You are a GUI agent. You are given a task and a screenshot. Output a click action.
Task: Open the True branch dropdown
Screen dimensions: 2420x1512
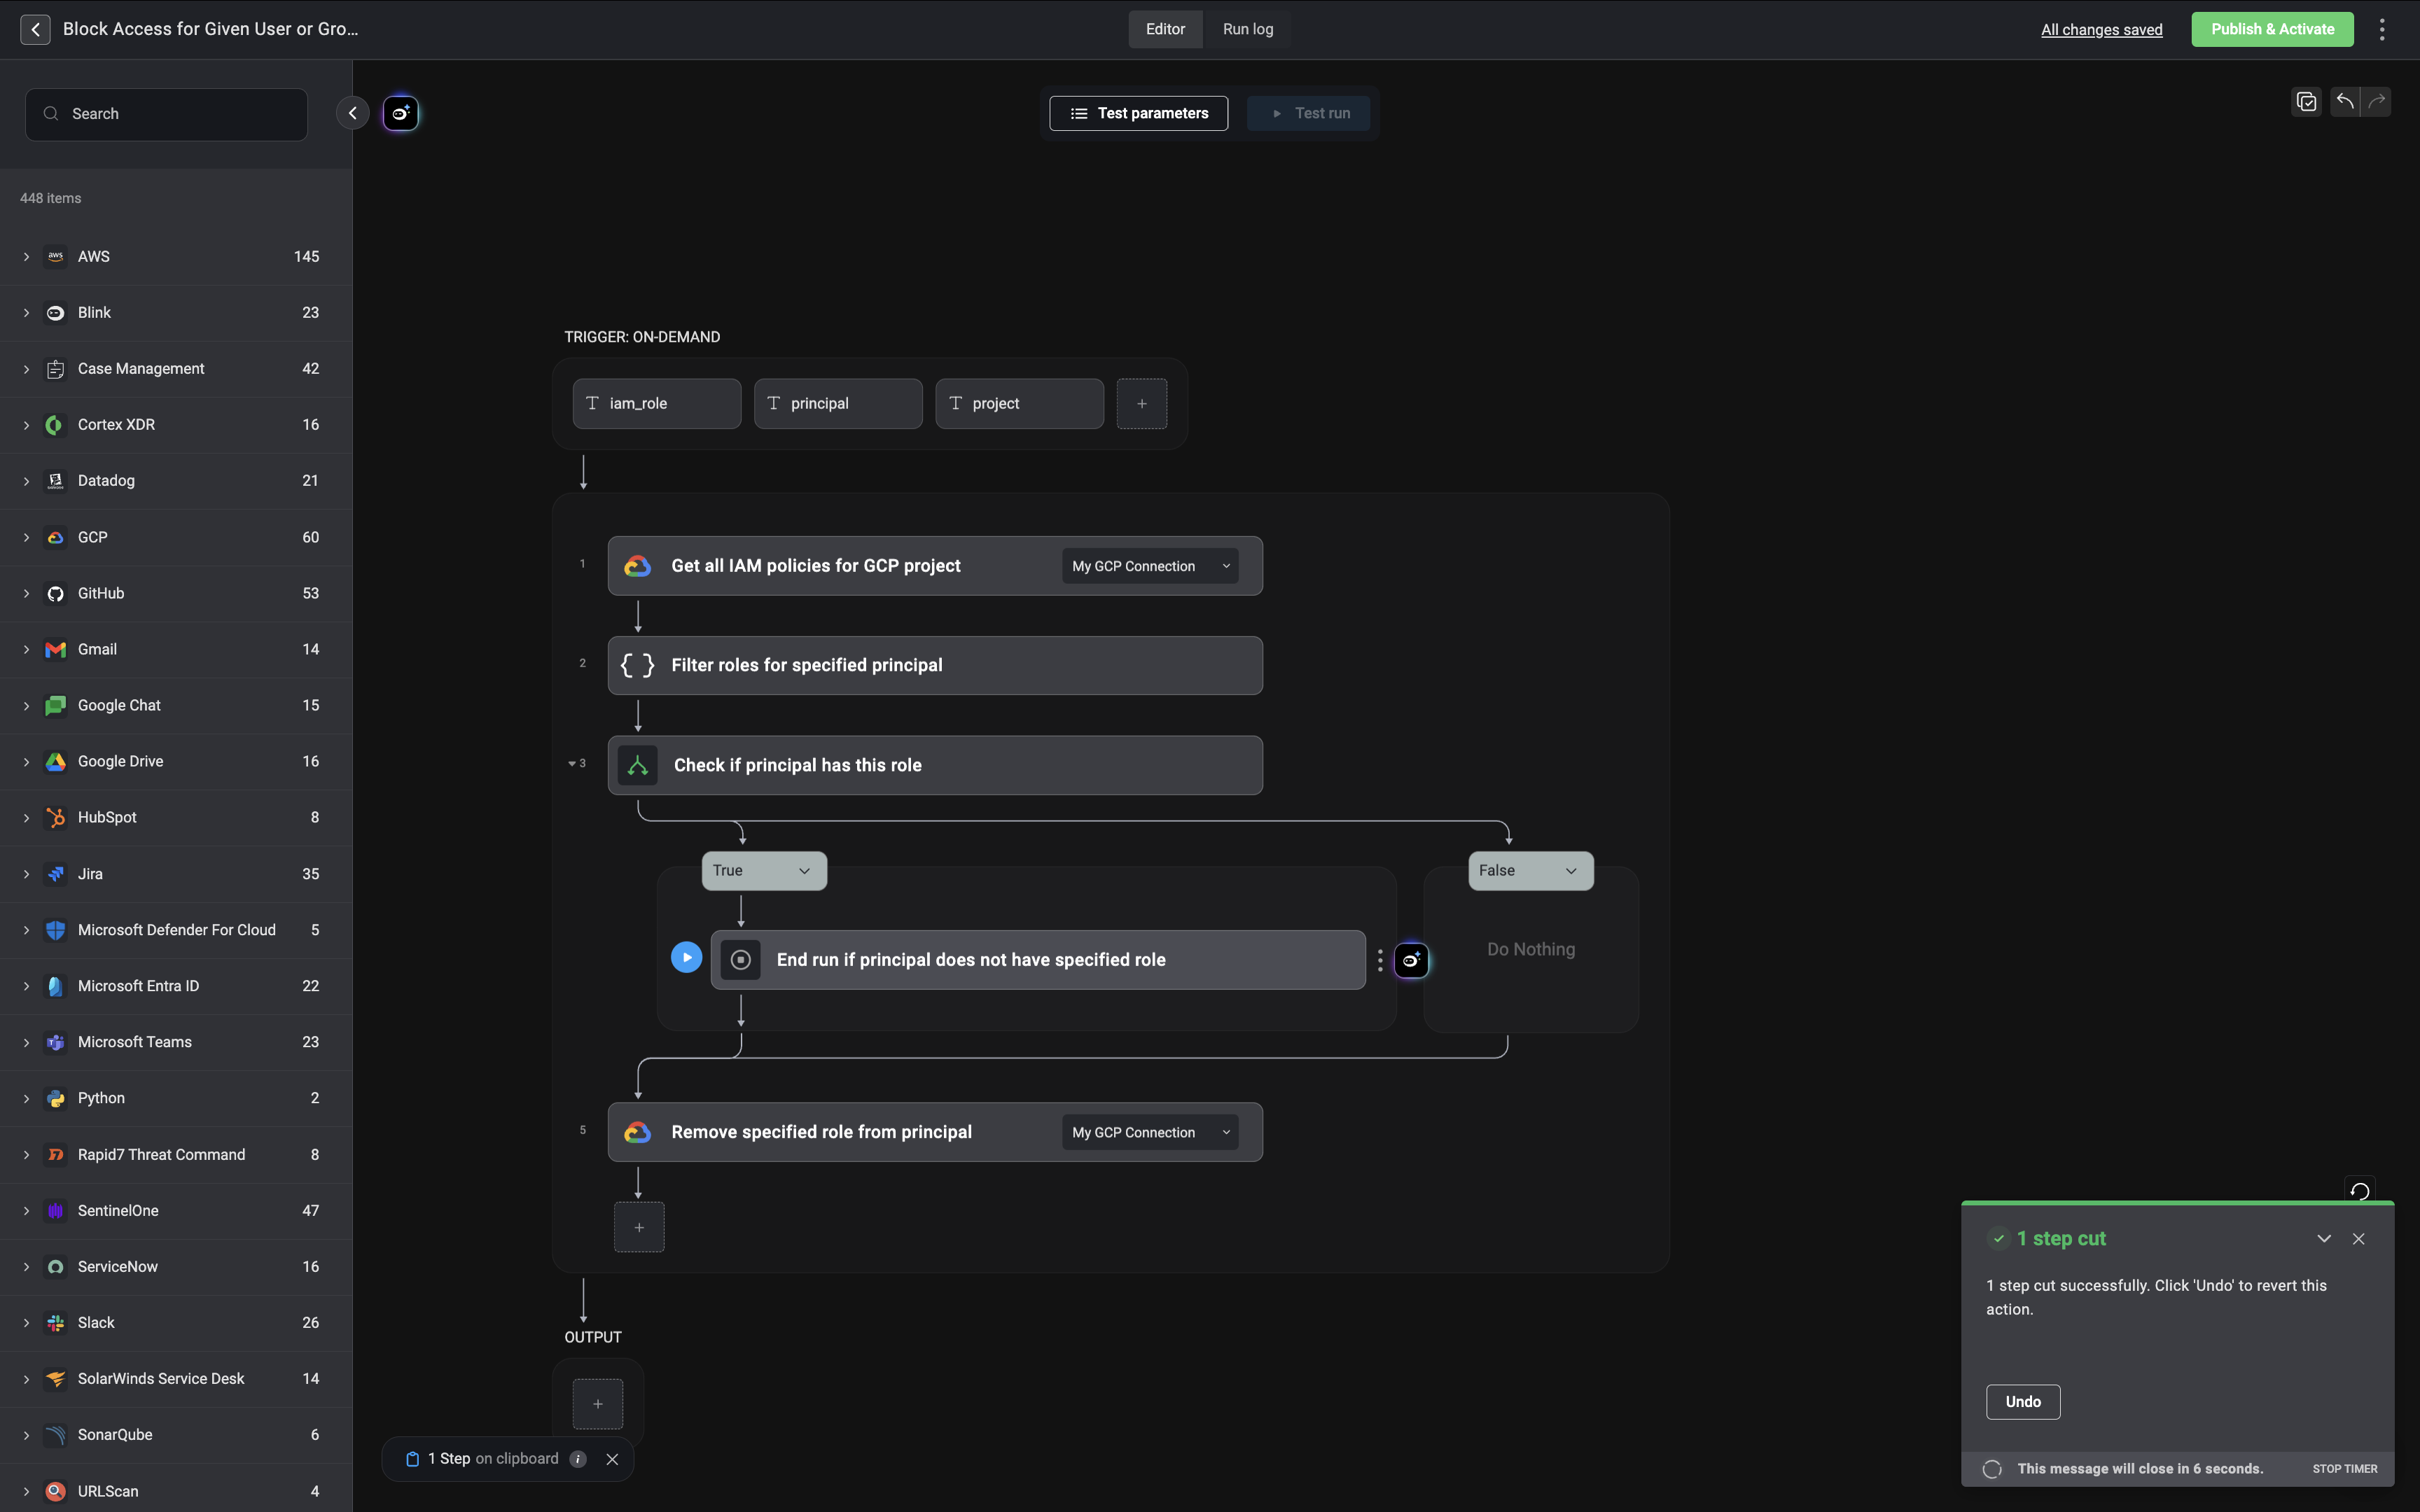(764, 871)
